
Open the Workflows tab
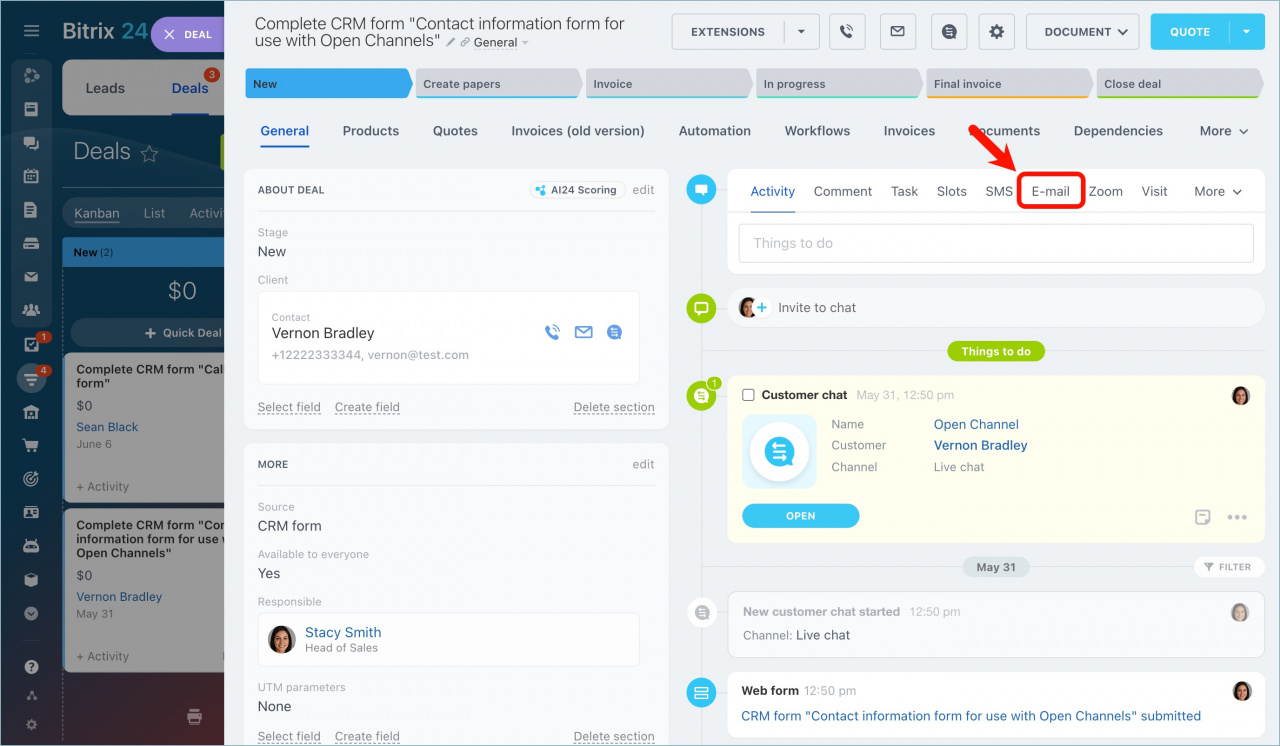(x=817, y=131)
